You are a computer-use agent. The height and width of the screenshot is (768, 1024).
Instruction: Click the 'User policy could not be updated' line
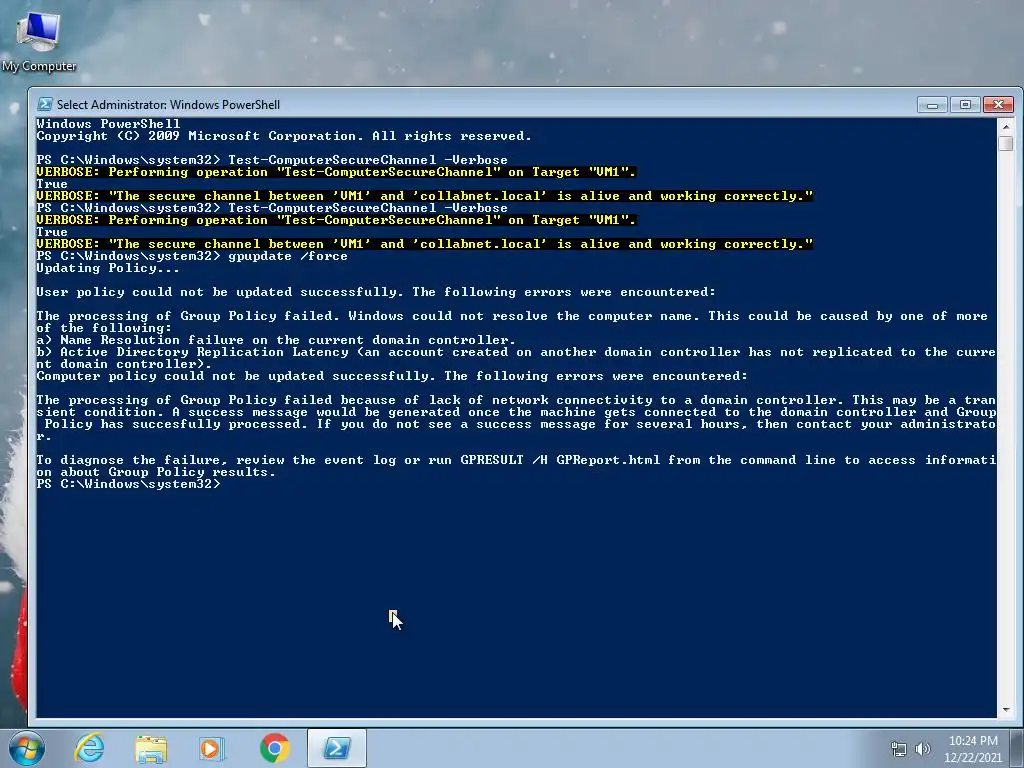[376, 292]
